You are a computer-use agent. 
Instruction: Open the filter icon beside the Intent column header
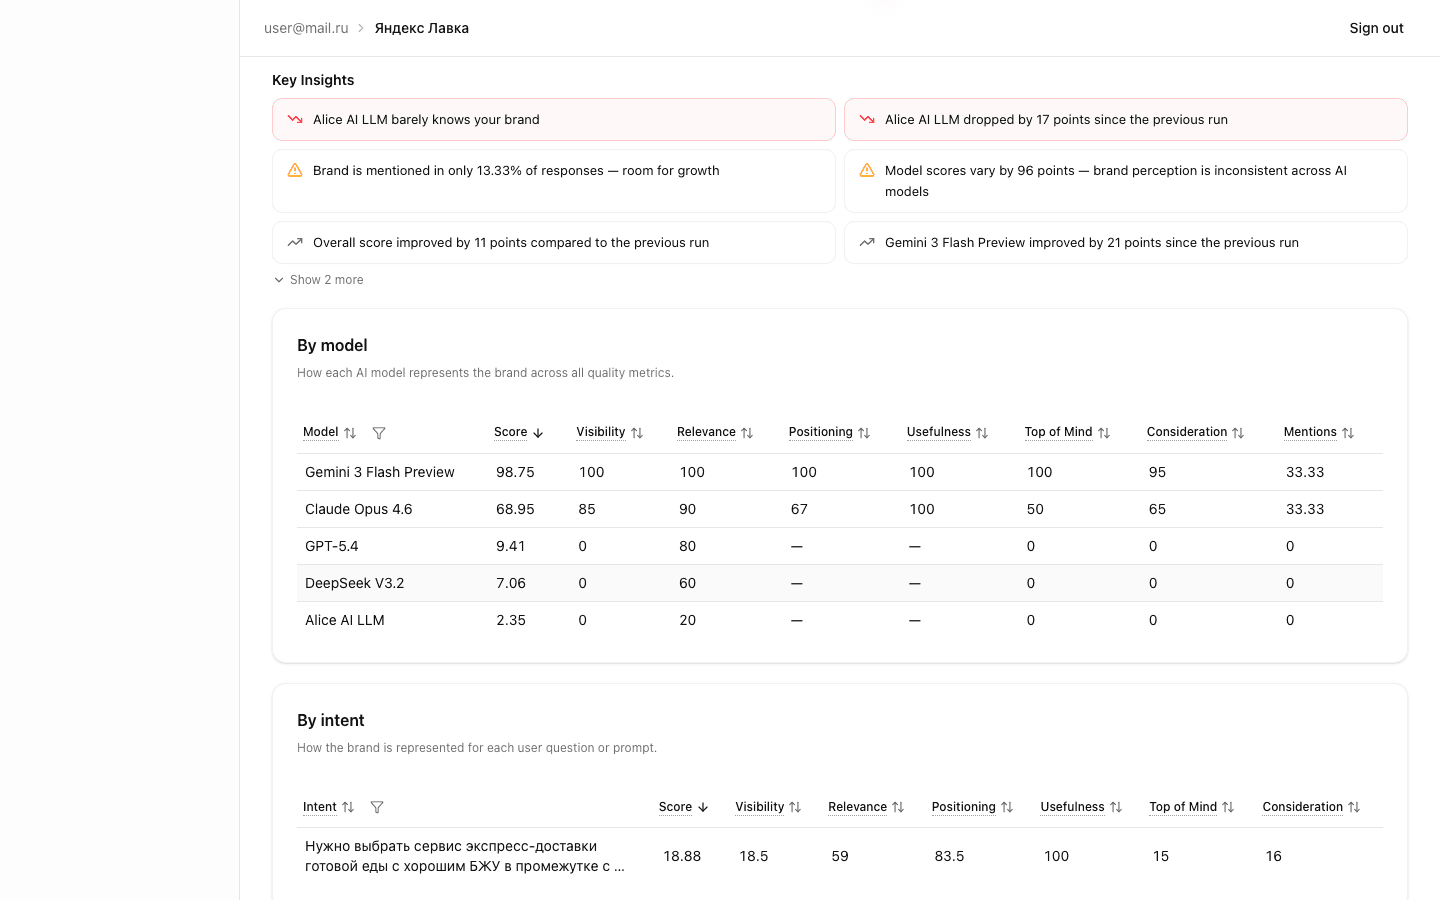tap(378, 807)
